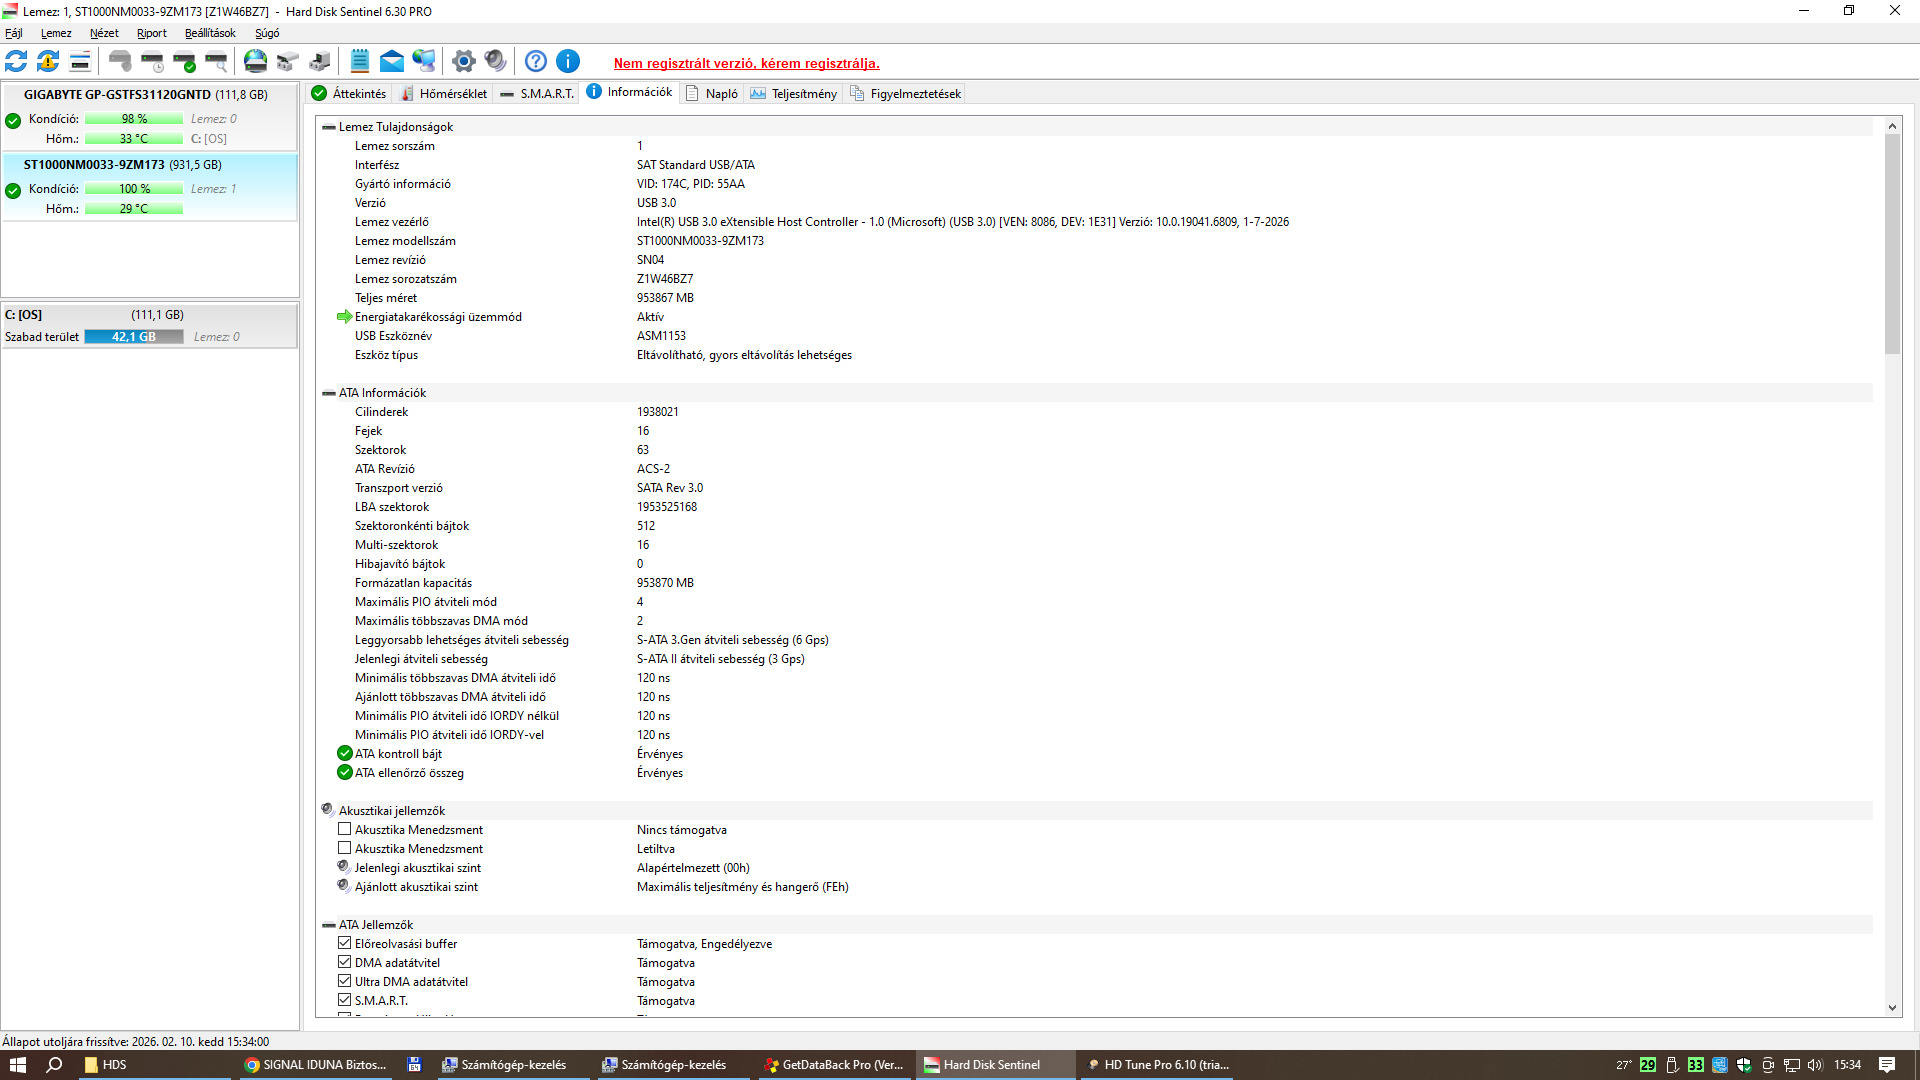The image size is (1920, 1080).
Task: Collapse the ATA Jellemzők section
Action: pos(328,925)
